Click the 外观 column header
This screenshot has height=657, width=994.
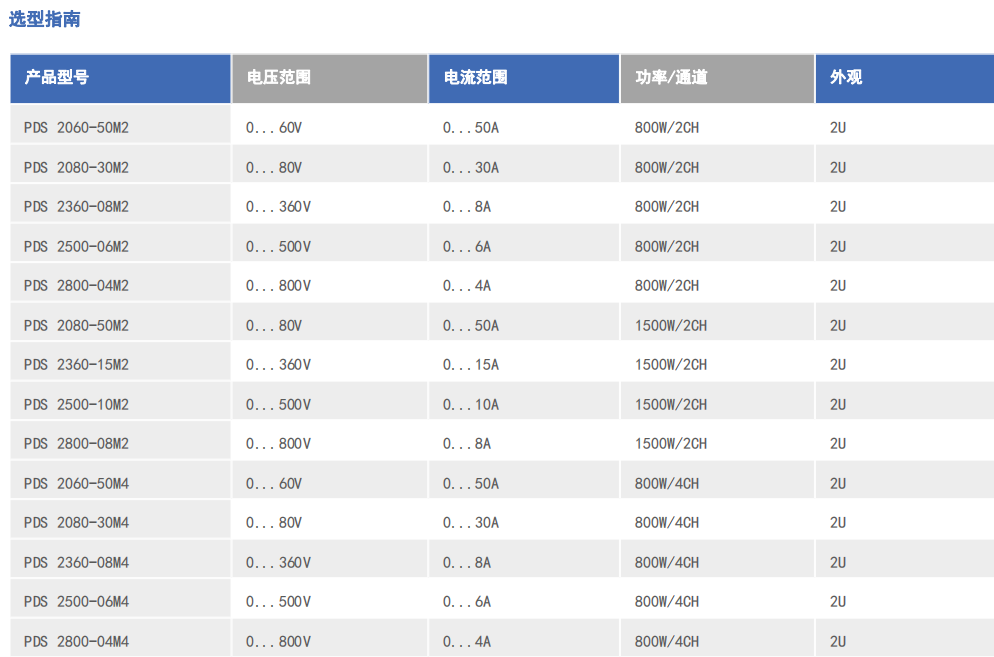pos(905,79)
